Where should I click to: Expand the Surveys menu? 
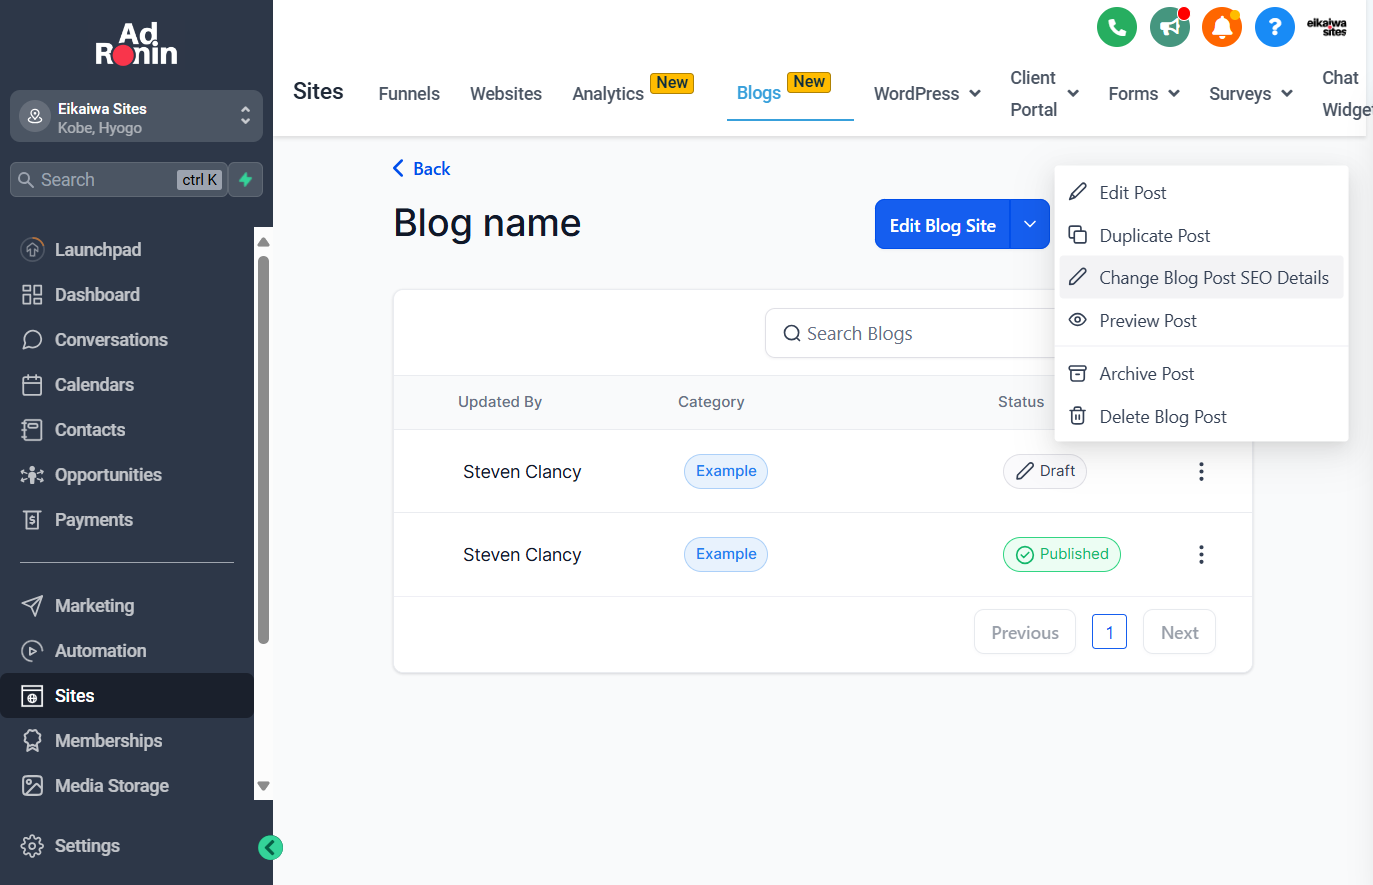(x=1251, y=93)
